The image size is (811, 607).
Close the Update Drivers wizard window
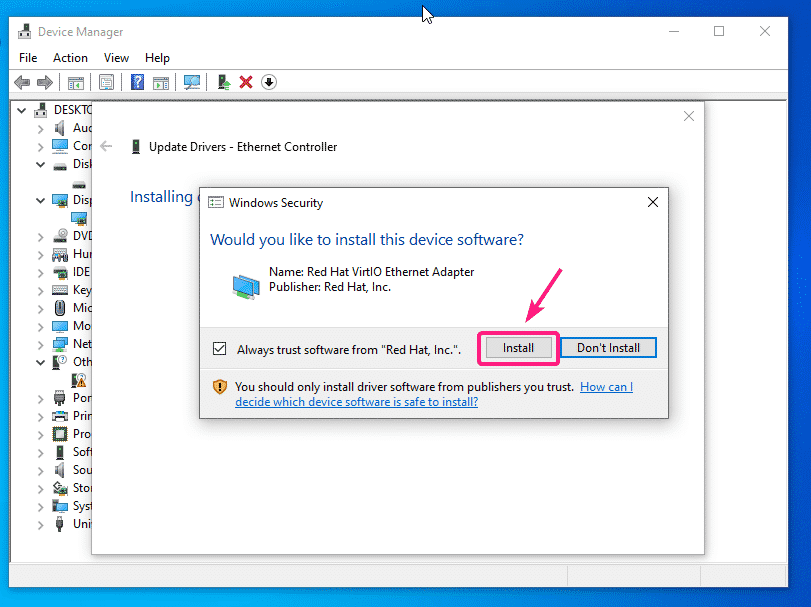point(689,116)
